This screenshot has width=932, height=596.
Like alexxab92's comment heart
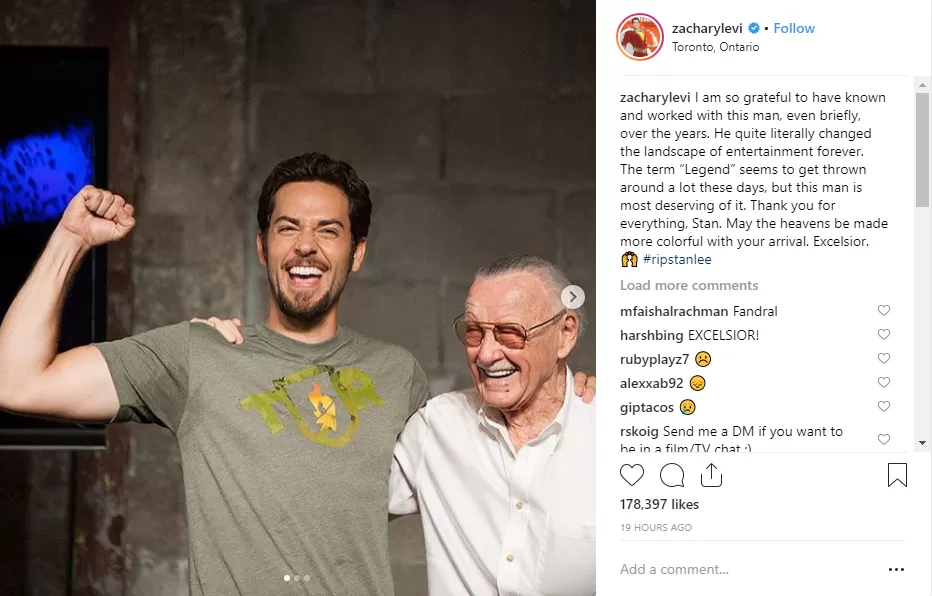point(883,383)
